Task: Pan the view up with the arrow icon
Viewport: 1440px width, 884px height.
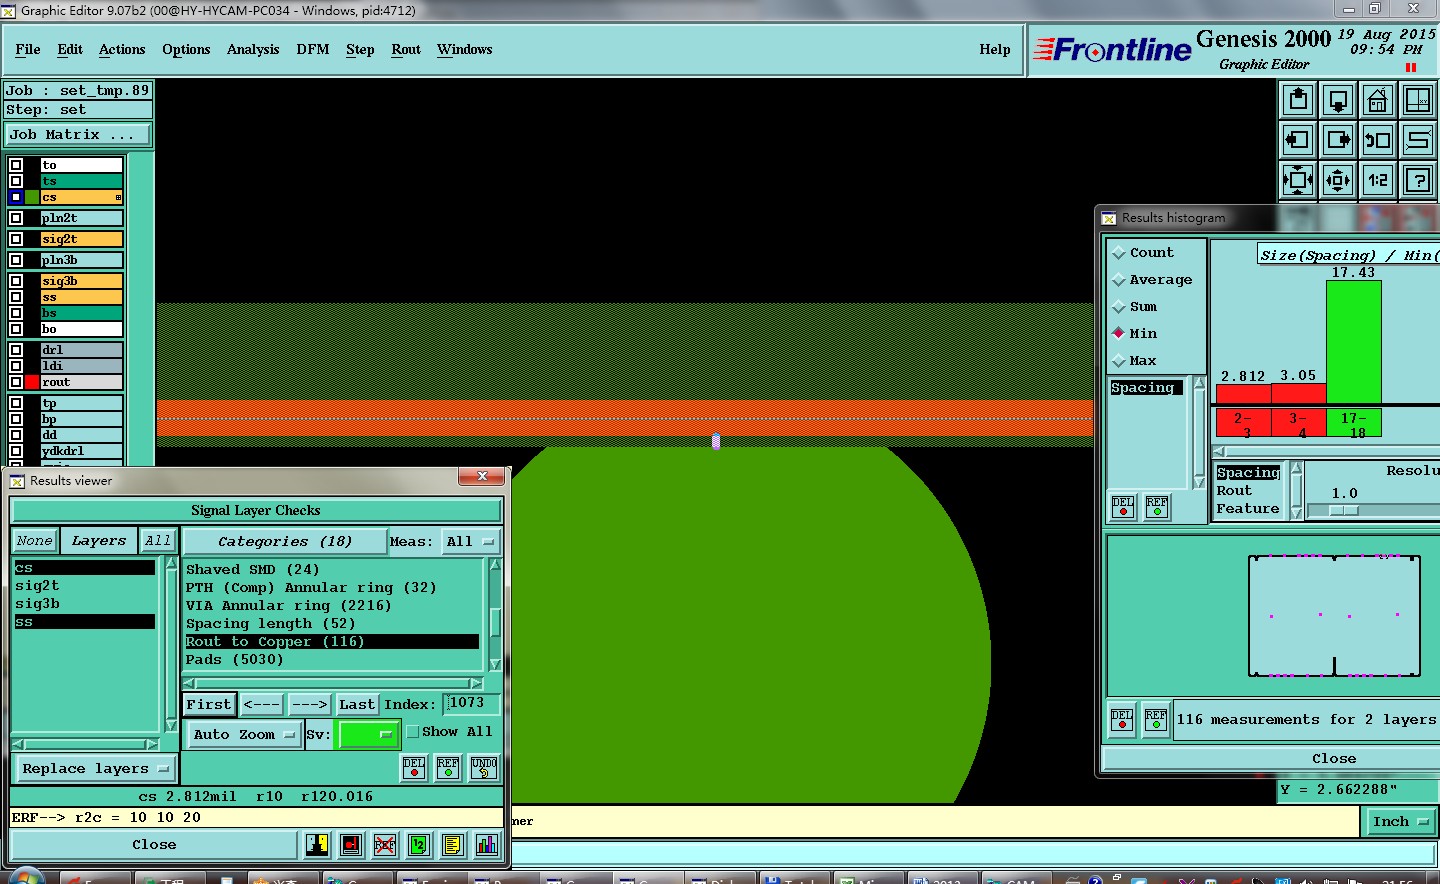Action: tap(1298, 100)
